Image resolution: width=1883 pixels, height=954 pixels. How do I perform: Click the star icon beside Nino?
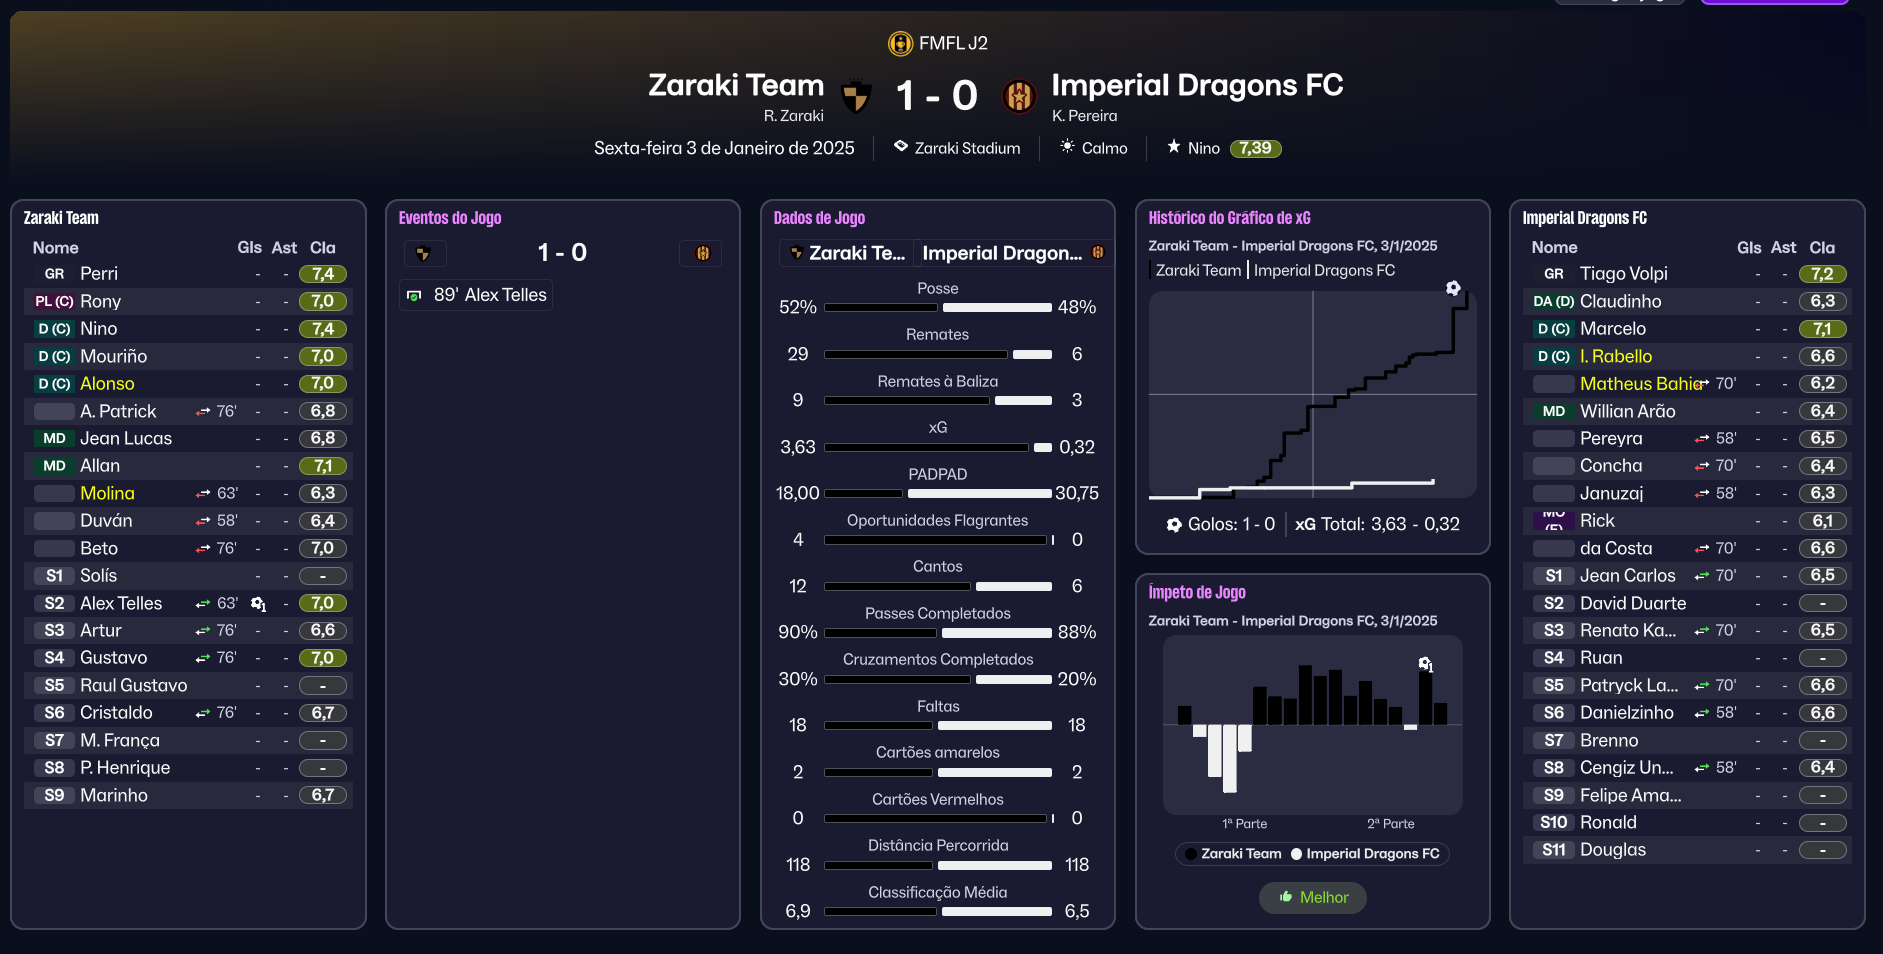[1174, 147]
